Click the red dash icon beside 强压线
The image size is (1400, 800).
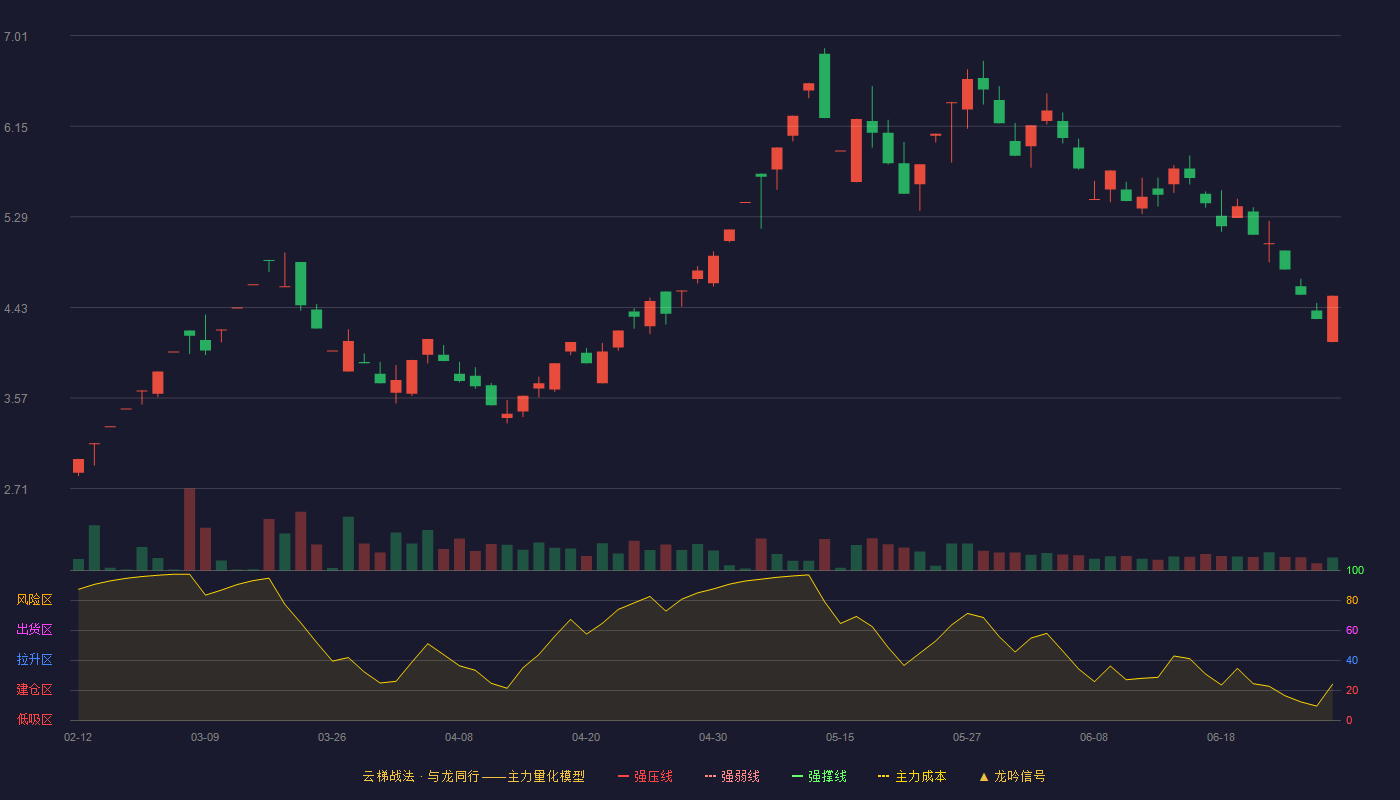point(624,776)
